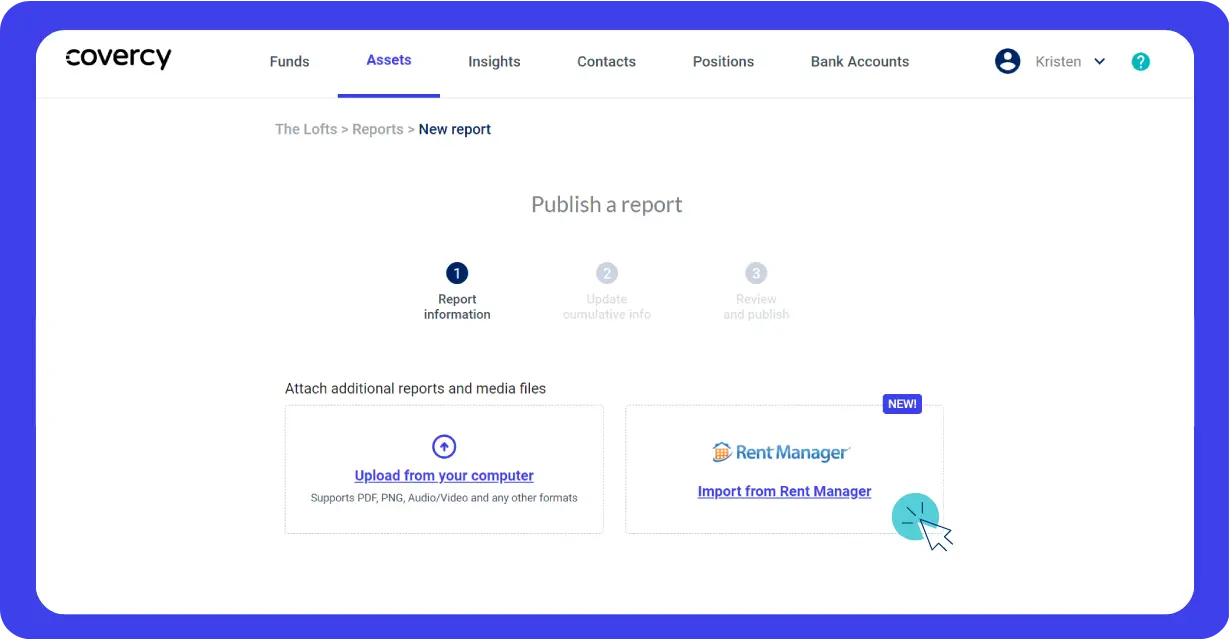The width and height of the screenshot is (1230, 643).
Task: Select the upload arrow icon
Action: pyautogui.click(x=443, y=446)
